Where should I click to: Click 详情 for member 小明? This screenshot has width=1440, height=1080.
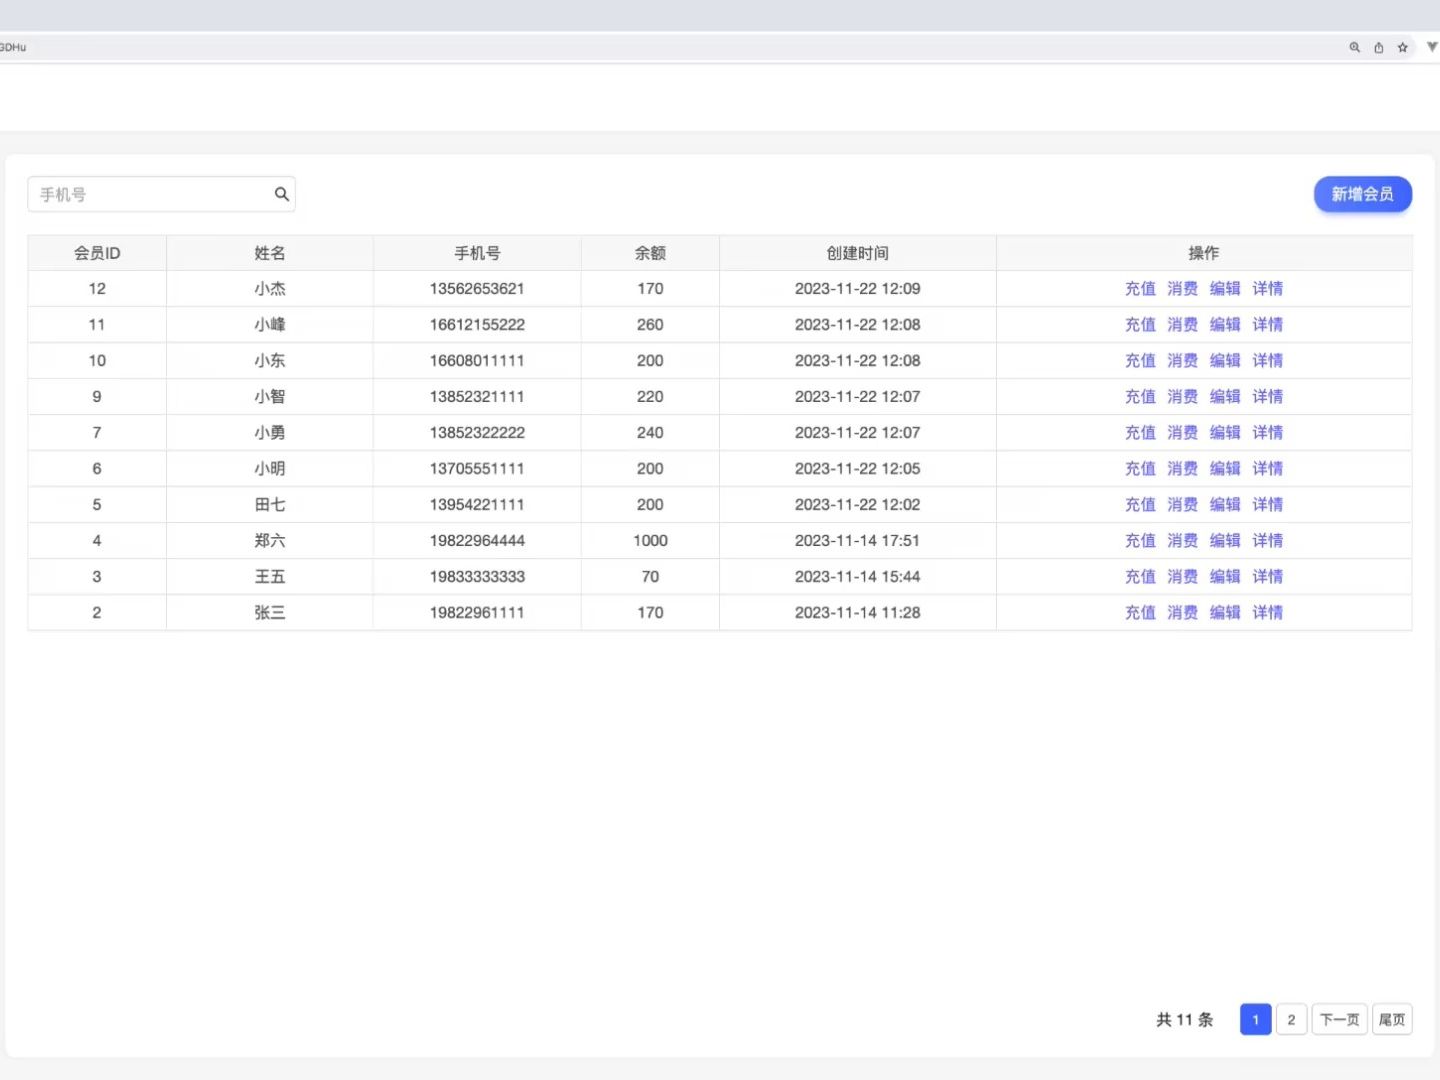[1267, 468]
